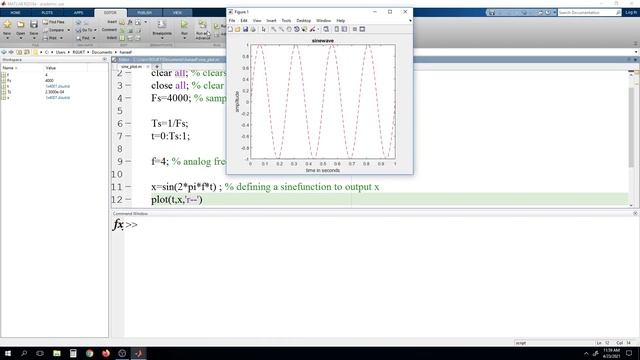Click the Hide Plot Tools icon in the figure toolbar
The width and height of the screenshot is (640, 360).
point(355,29)
